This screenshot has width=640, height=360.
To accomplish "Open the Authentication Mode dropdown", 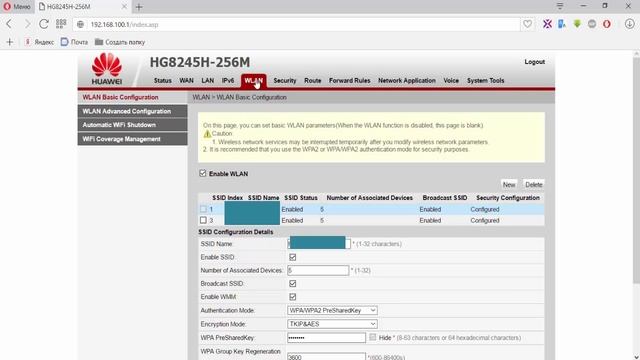I will pyautogui.click(x=332, y=310).
